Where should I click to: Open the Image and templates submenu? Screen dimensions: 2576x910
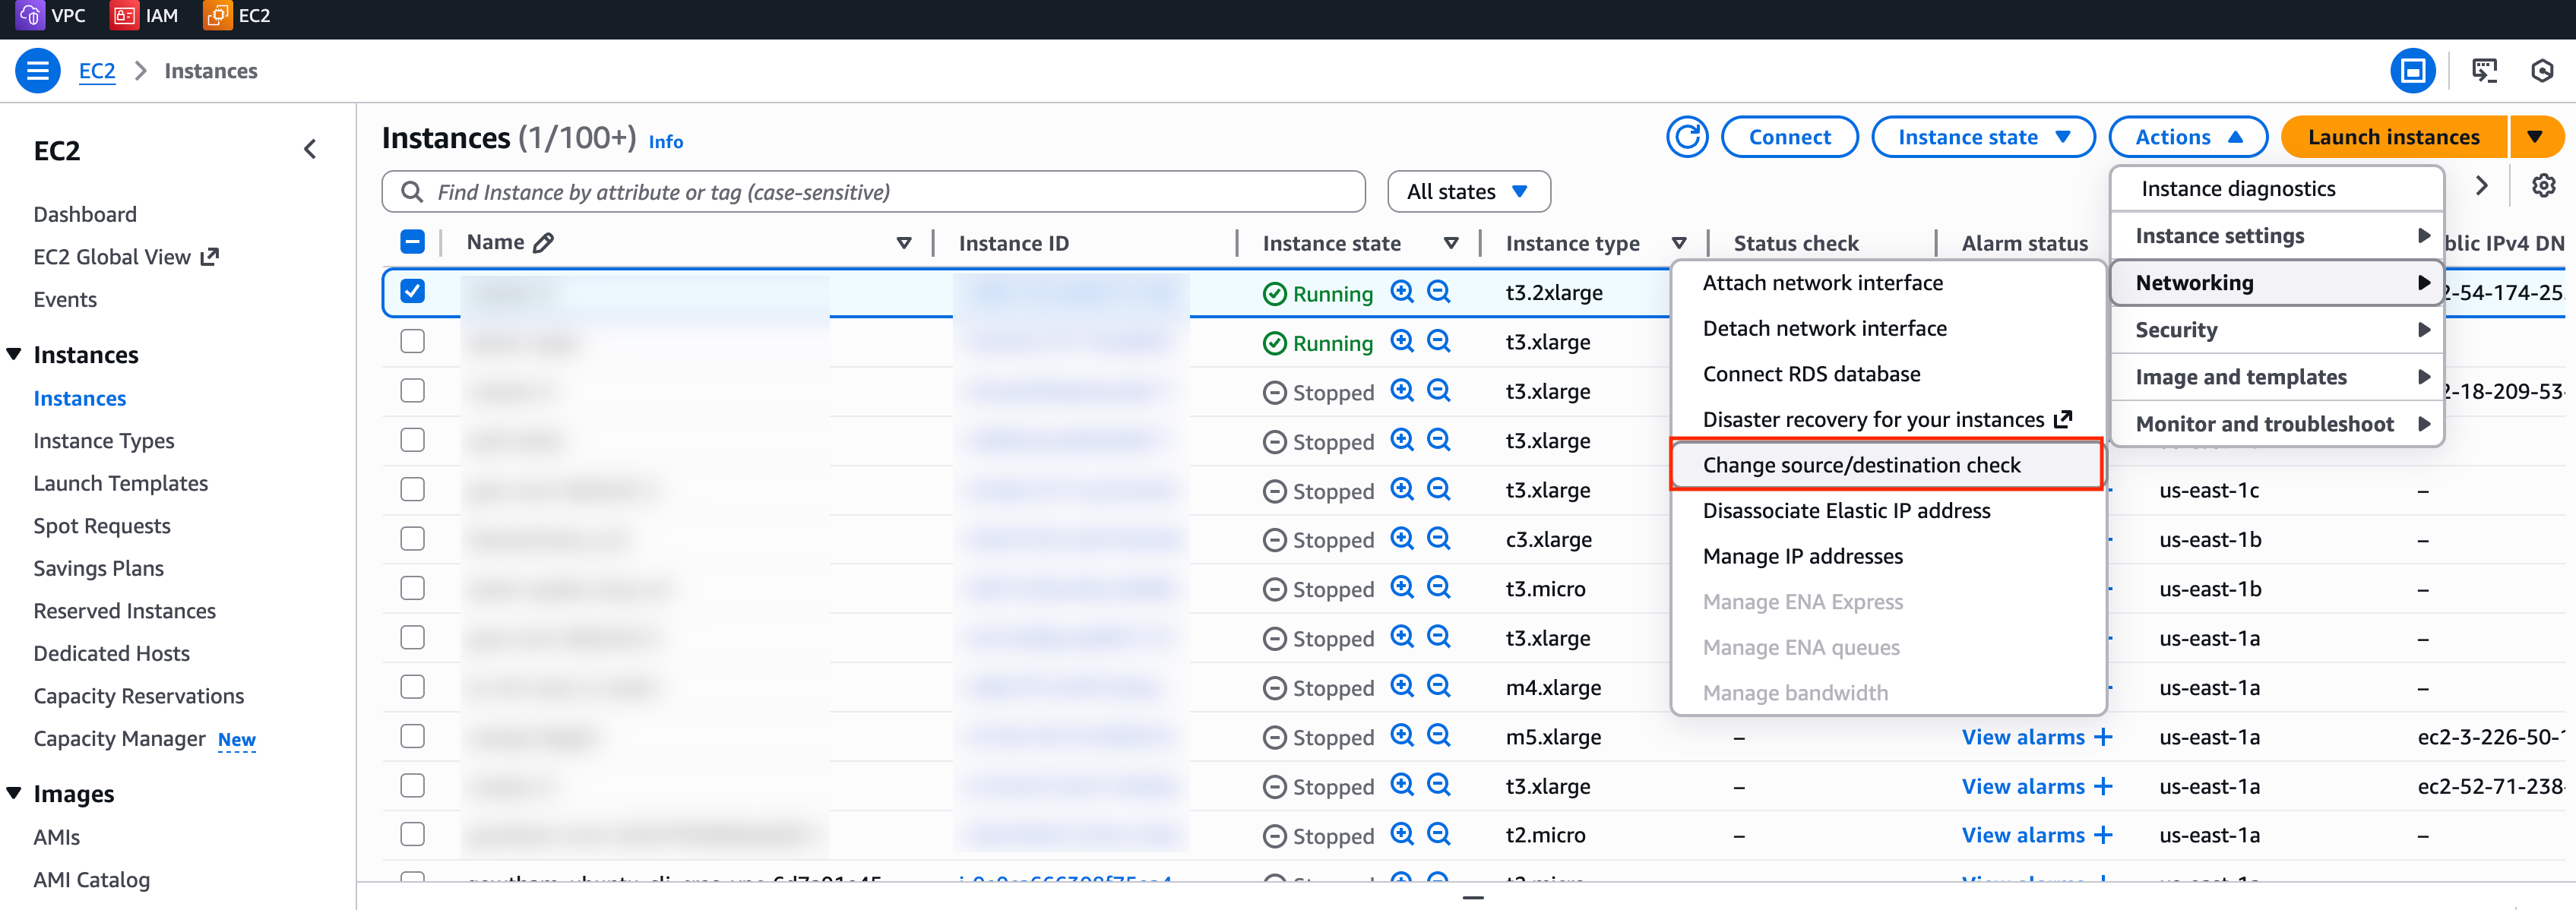click(x=2241, y=377)
